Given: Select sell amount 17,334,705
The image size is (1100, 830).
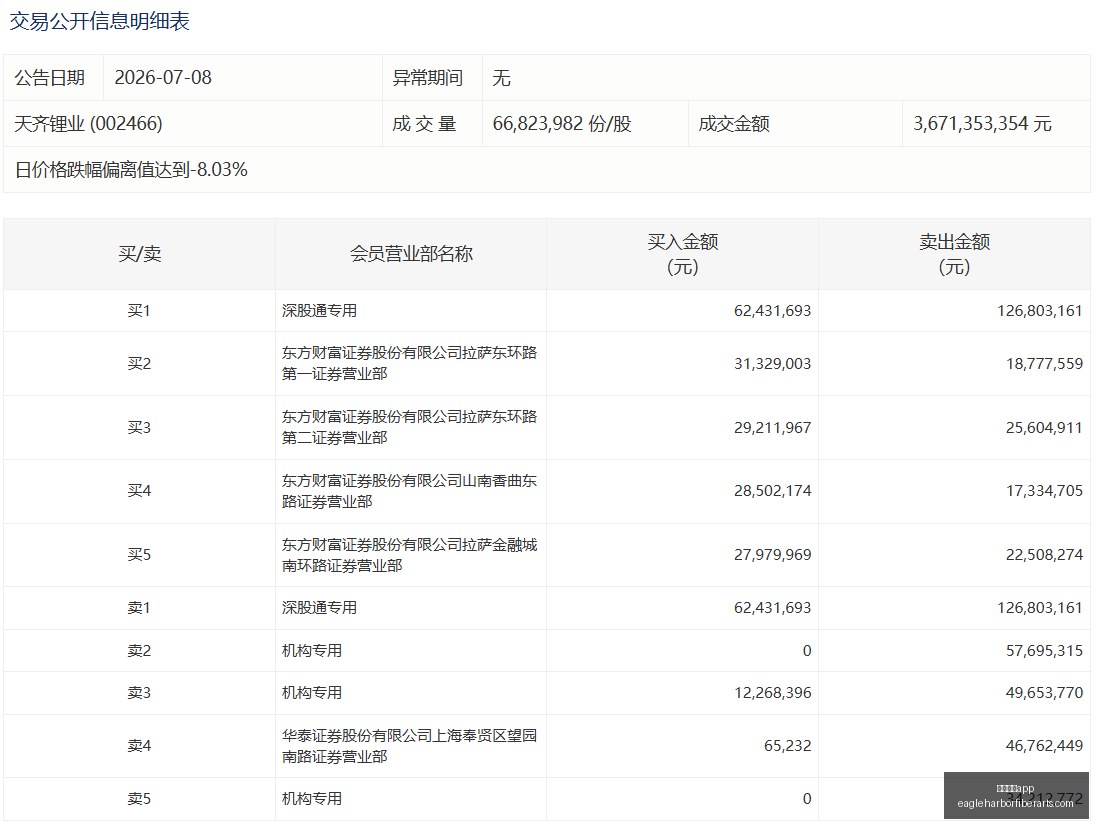Looking at the screenshot, I should click(1045, 490).
